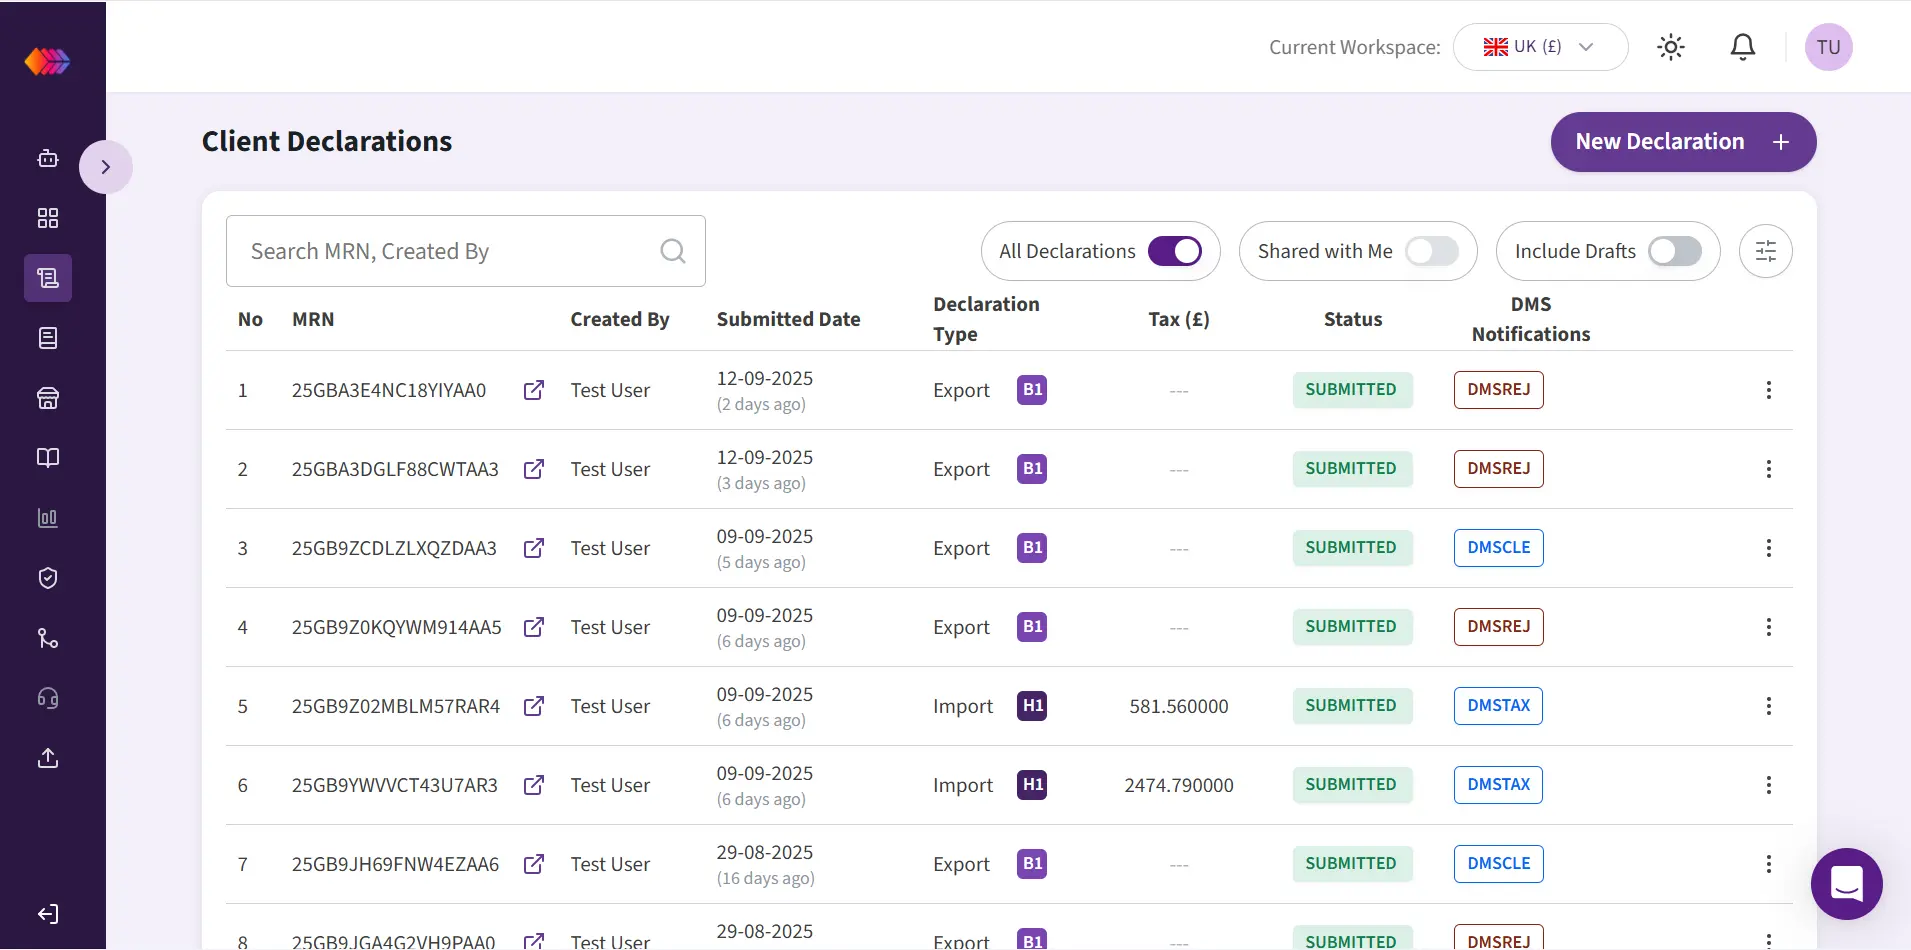1911x950 pixels.
Task: Click the New Declaration button
Action: tap(1683, 142)
